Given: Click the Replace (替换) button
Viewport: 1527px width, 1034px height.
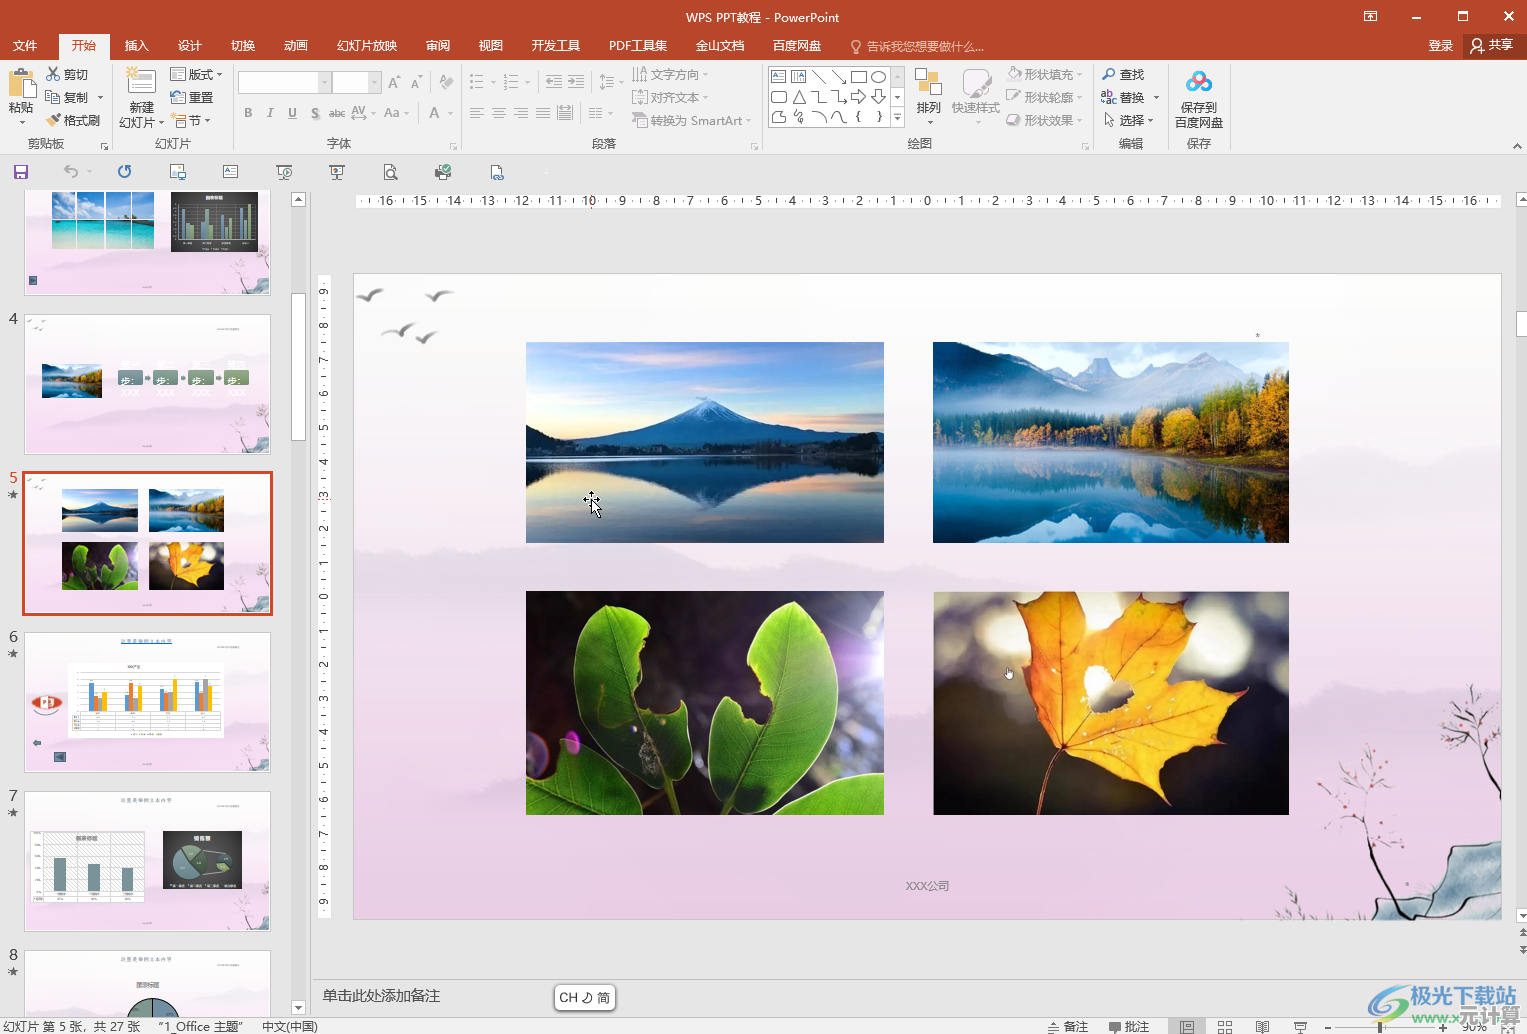Looking at the screenshot, I should (1123, 97).
